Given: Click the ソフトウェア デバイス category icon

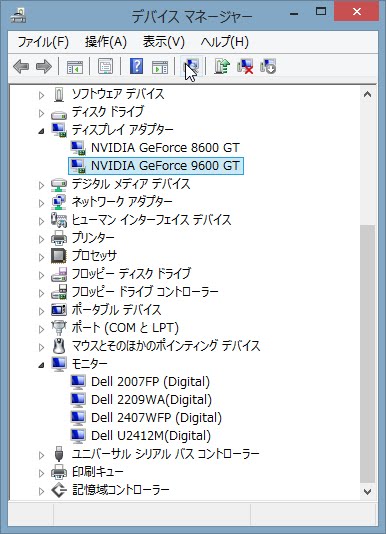Looking at the screenshot, I should pyautogui.click(x=59, y=94).
